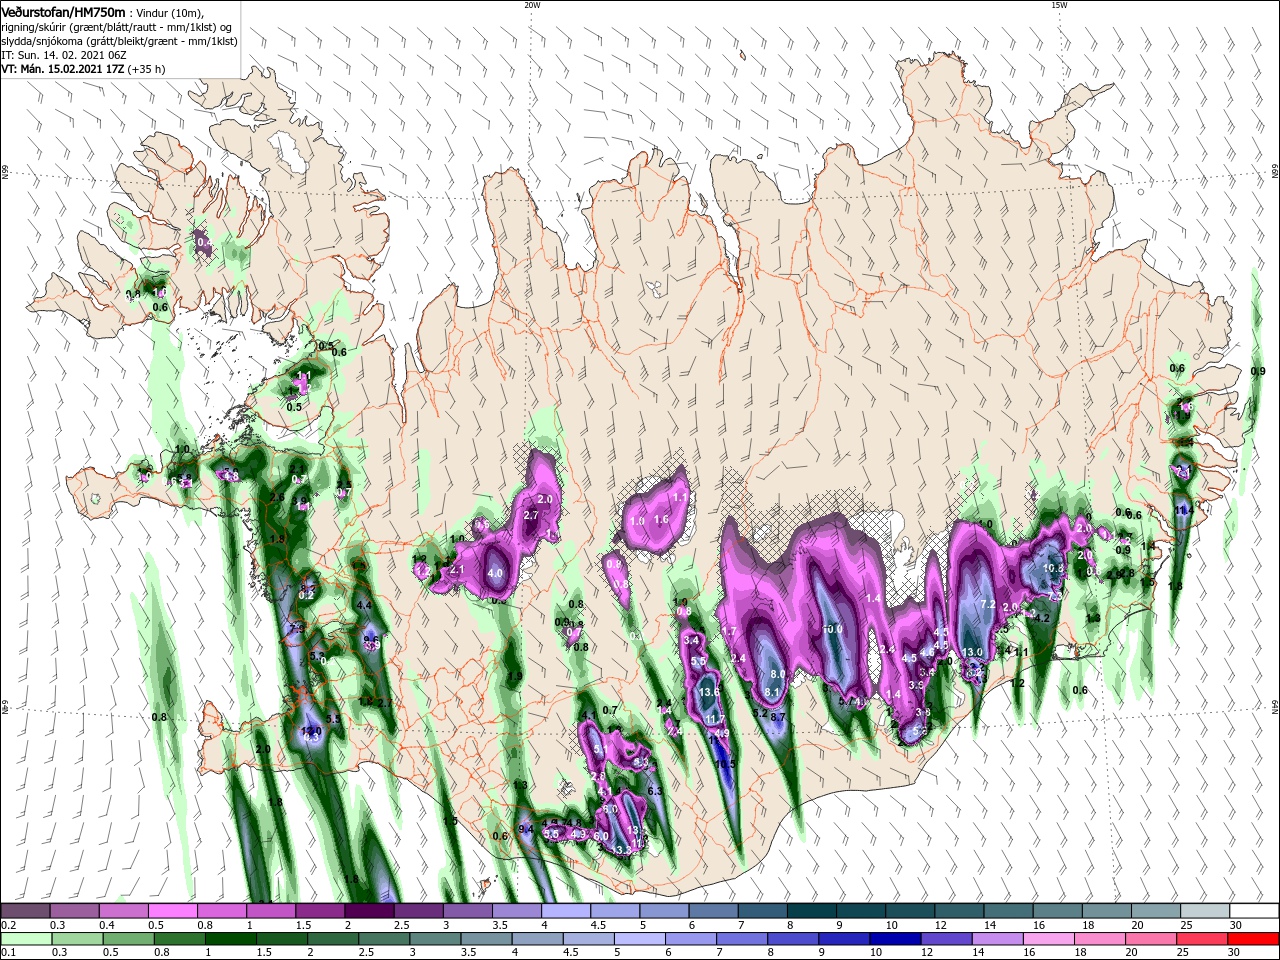Image resolution: width=1280 pixels, height=960 pixels.
Task: Select the darkest green 1–1.5 rain legend swatch
Action: (x=230, y=939)
